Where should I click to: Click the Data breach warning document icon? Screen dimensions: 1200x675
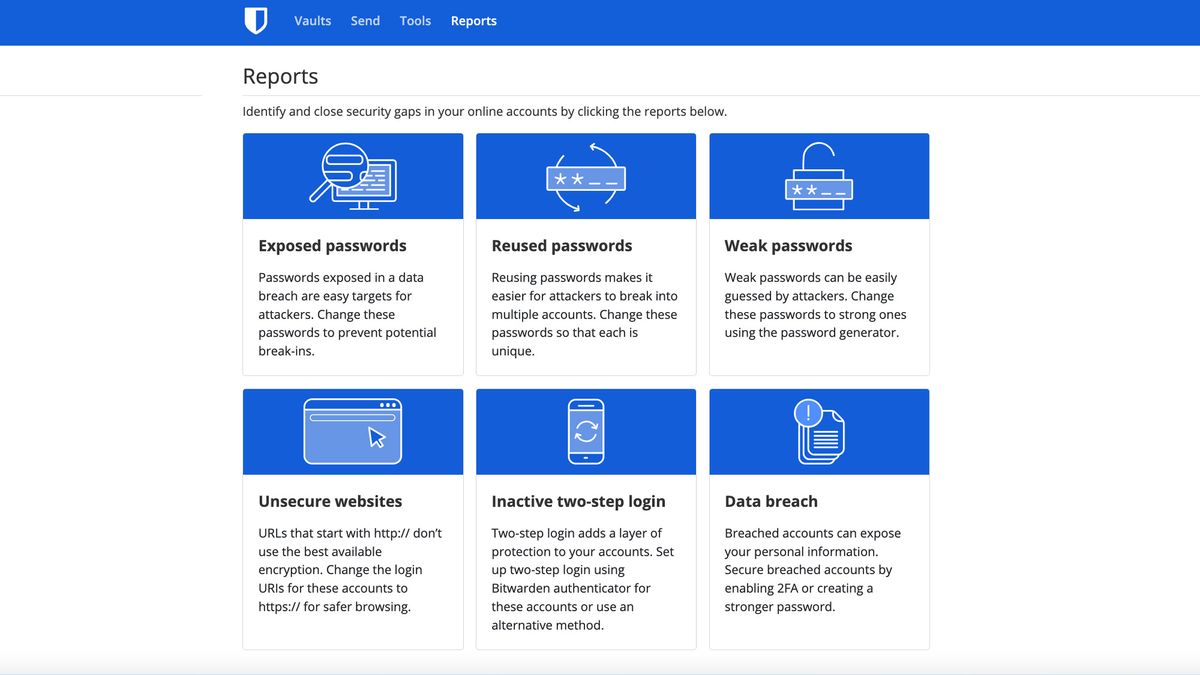tap(819, 431)
